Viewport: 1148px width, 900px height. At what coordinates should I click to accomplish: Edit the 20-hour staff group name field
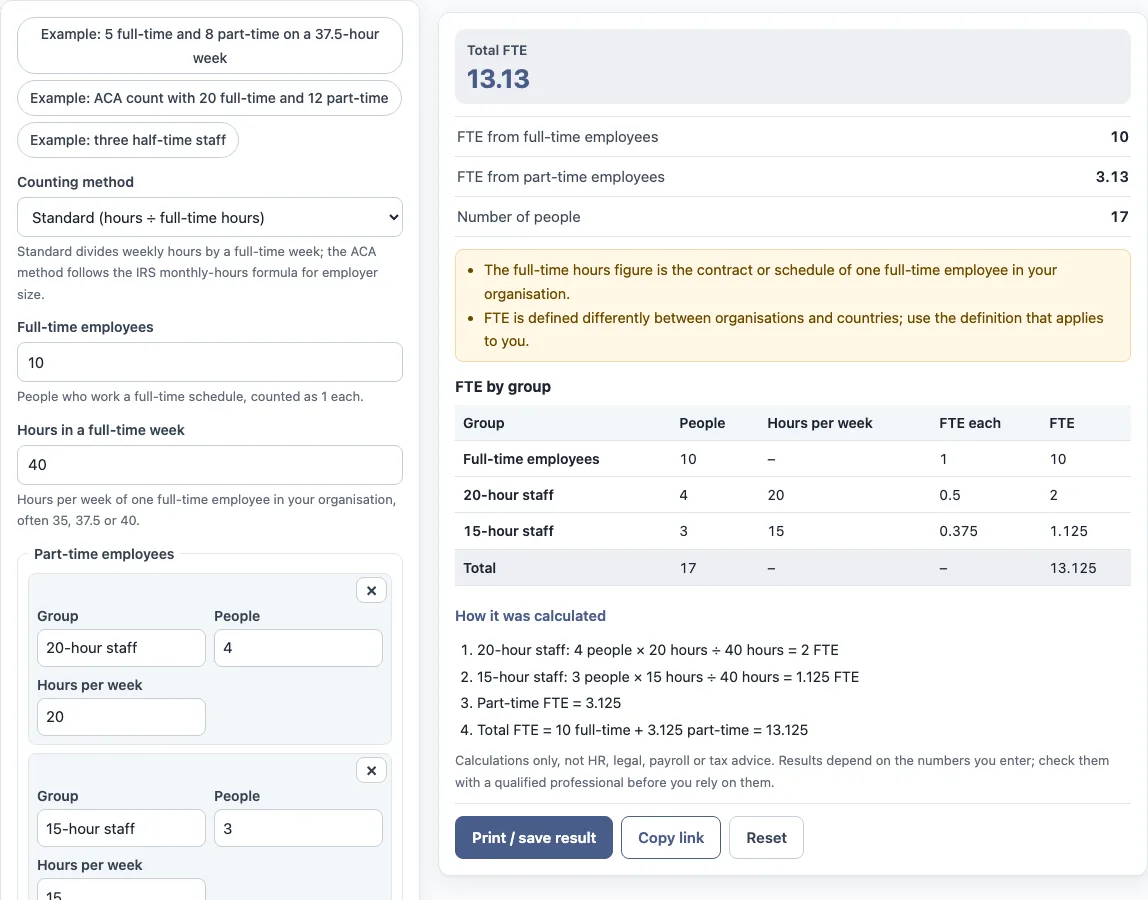tap(122, 648)
